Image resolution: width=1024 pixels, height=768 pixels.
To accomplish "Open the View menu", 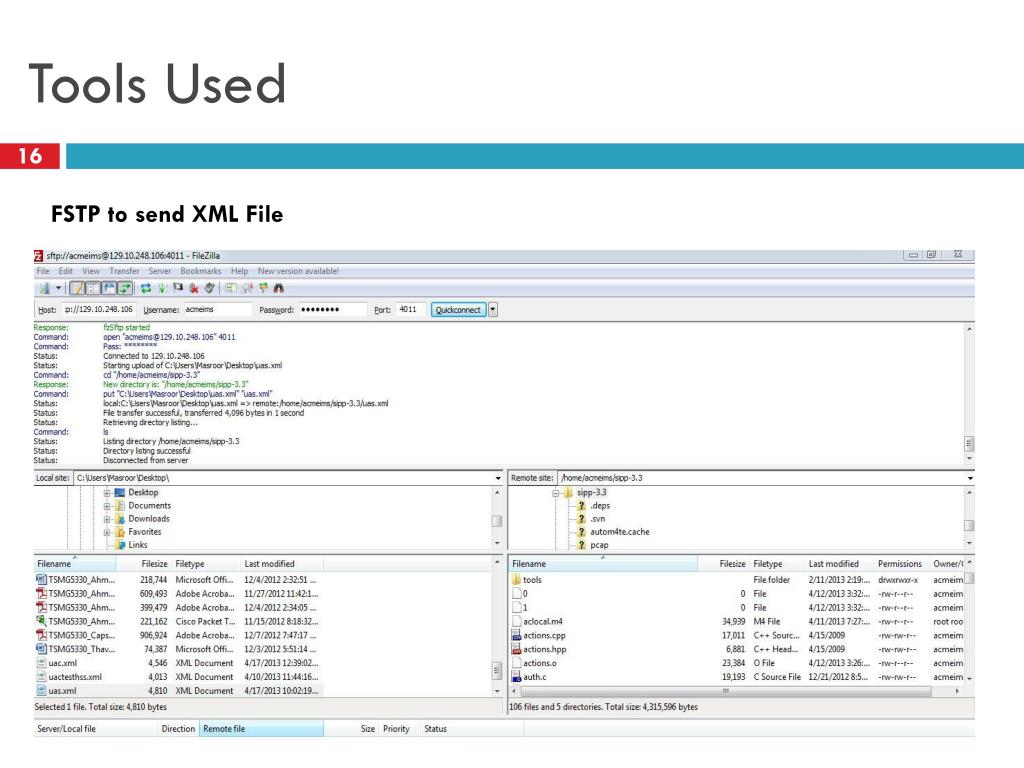I will pos(91,271).
